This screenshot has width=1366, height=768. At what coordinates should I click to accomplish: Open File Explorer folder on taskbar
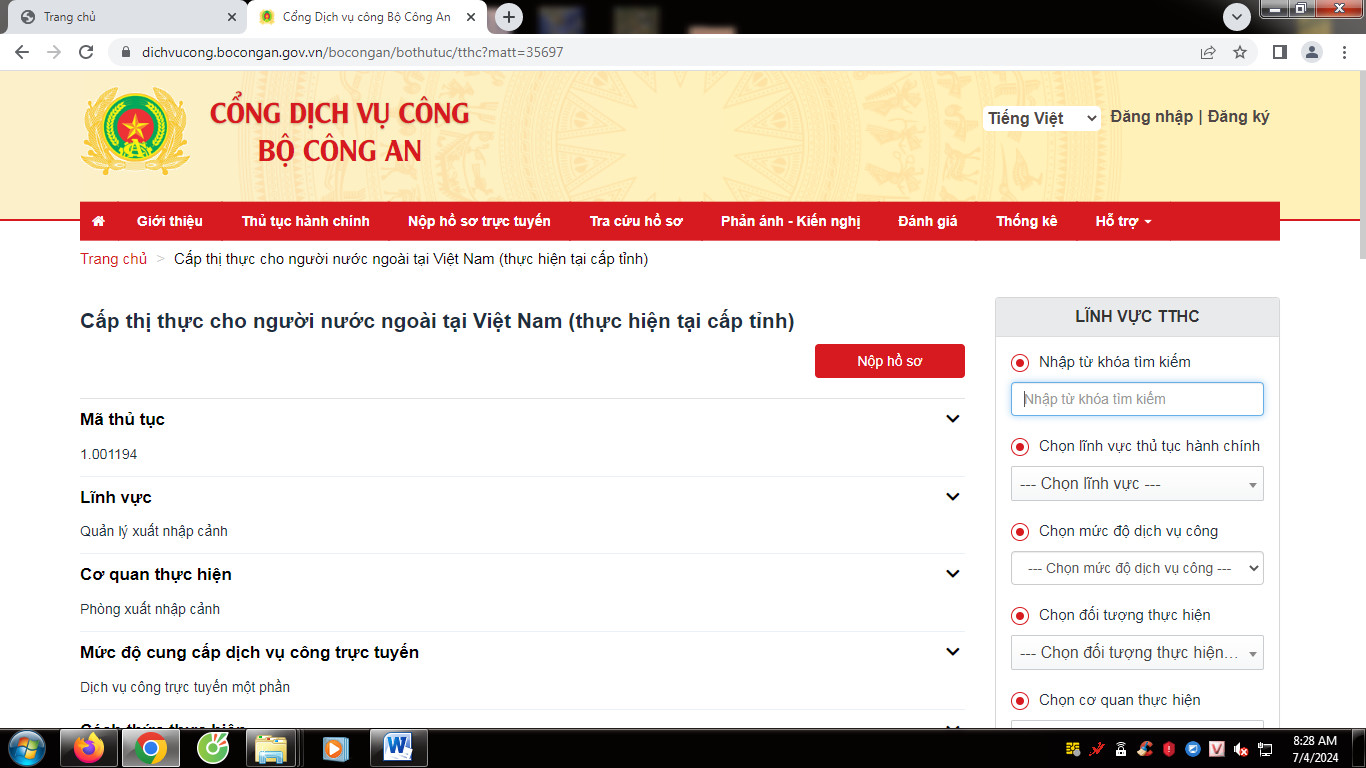(272, 748)
